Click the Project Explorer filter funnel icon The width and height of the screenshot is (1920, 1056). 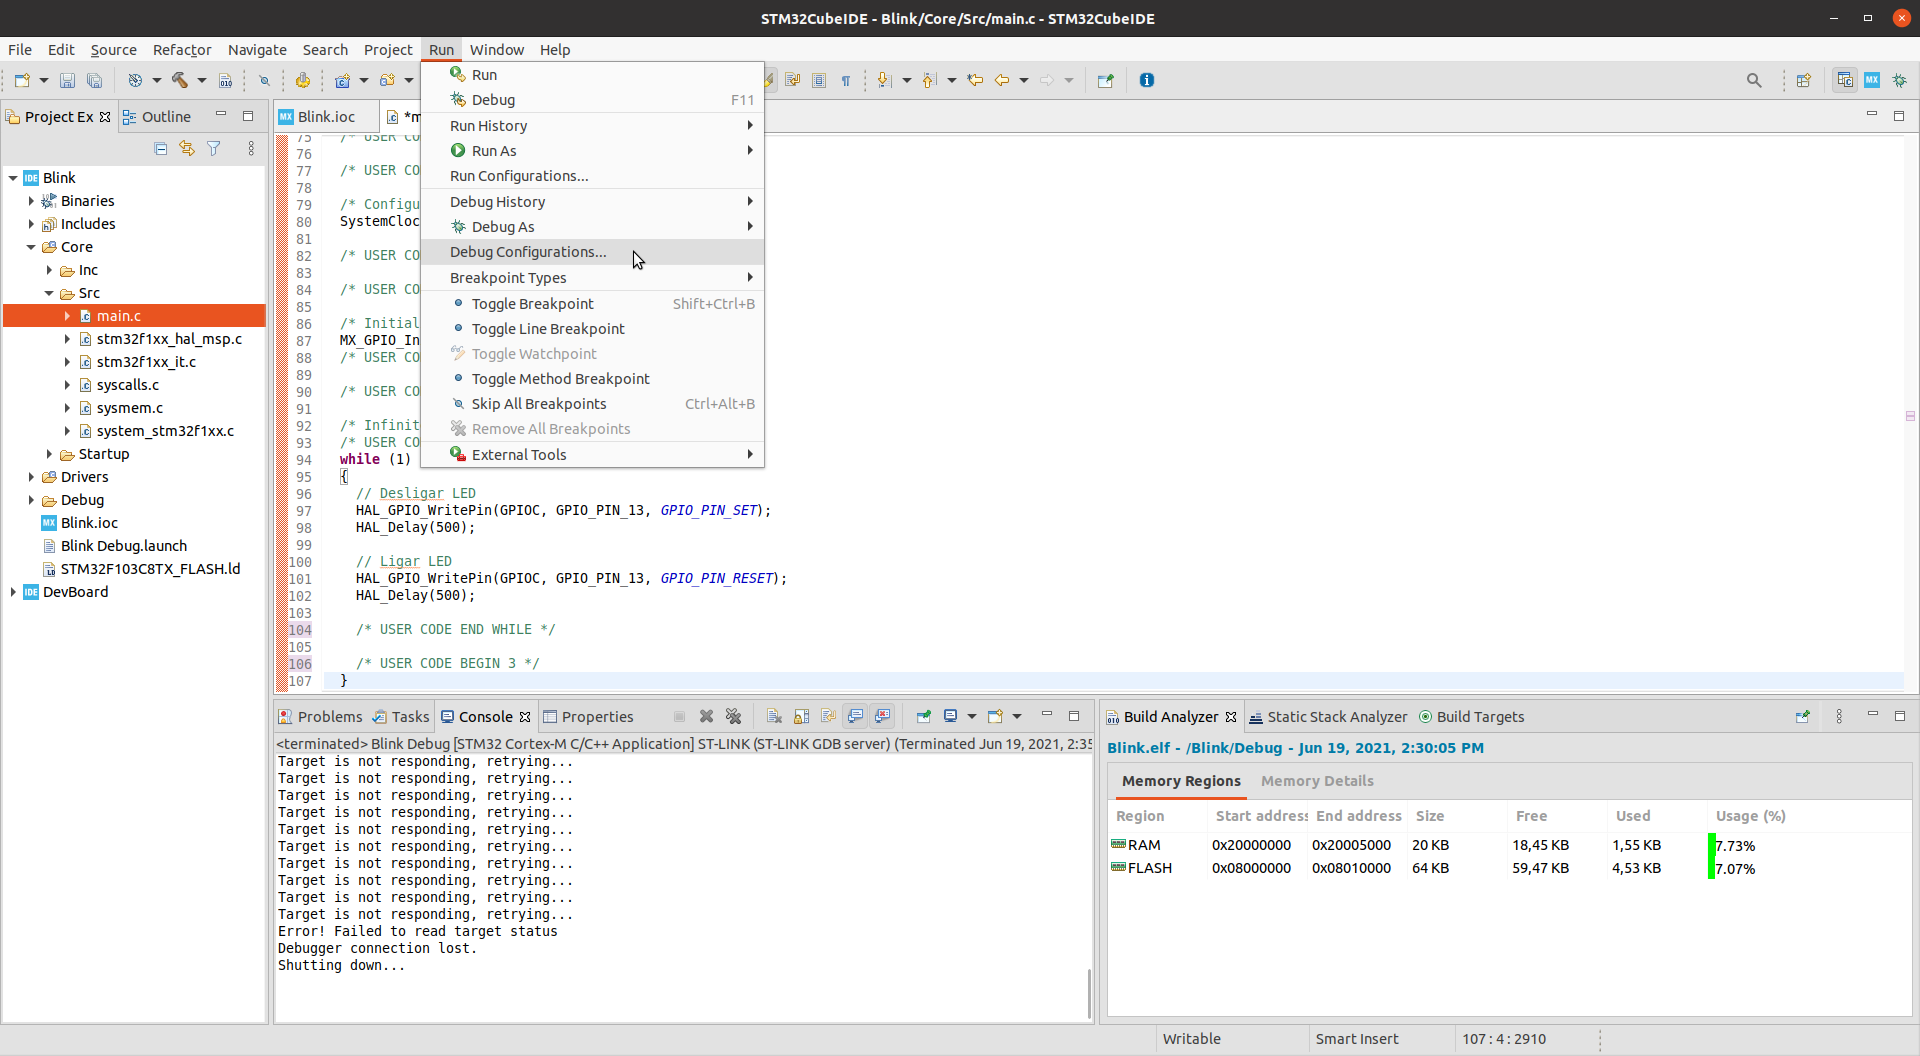pyautogui.click(x=214, y=148)
